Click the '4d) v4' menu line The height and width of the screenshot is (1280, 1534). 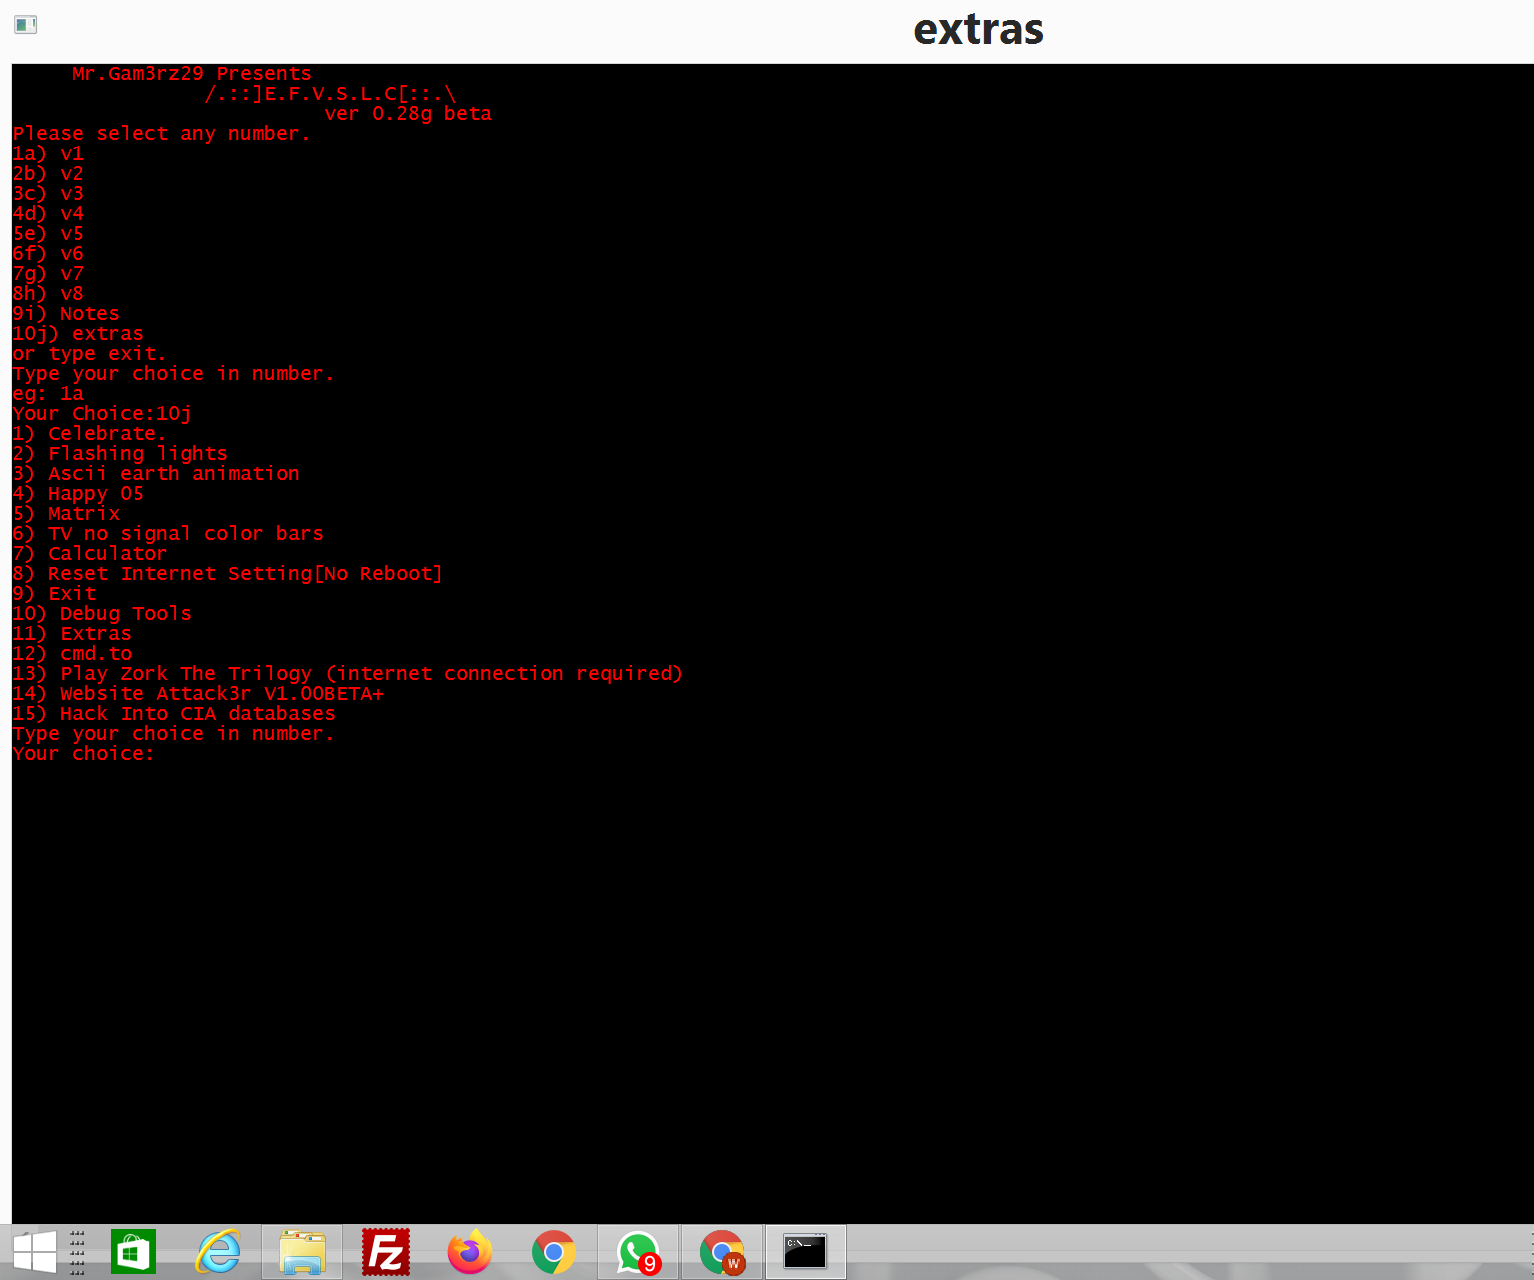[48, 214]
